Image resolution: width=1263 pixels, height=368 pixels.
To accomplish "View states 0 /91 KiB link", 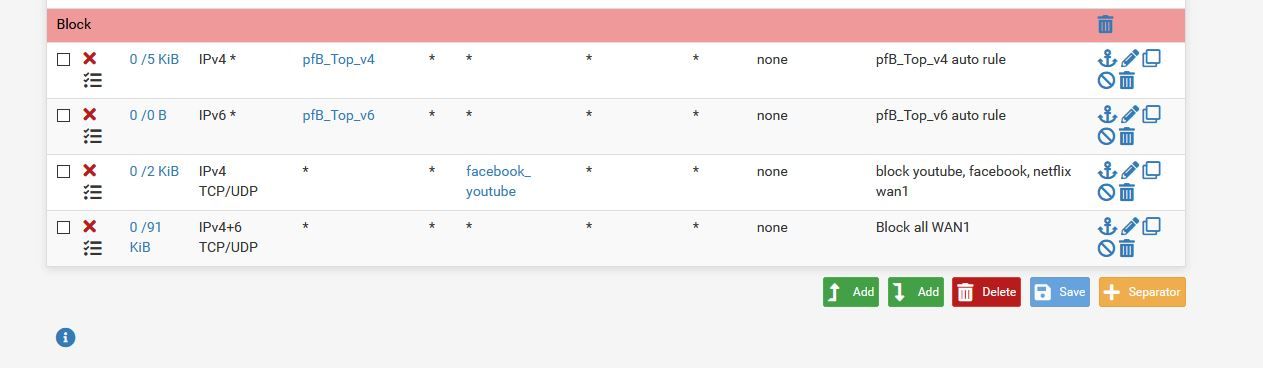I will 145,237.
